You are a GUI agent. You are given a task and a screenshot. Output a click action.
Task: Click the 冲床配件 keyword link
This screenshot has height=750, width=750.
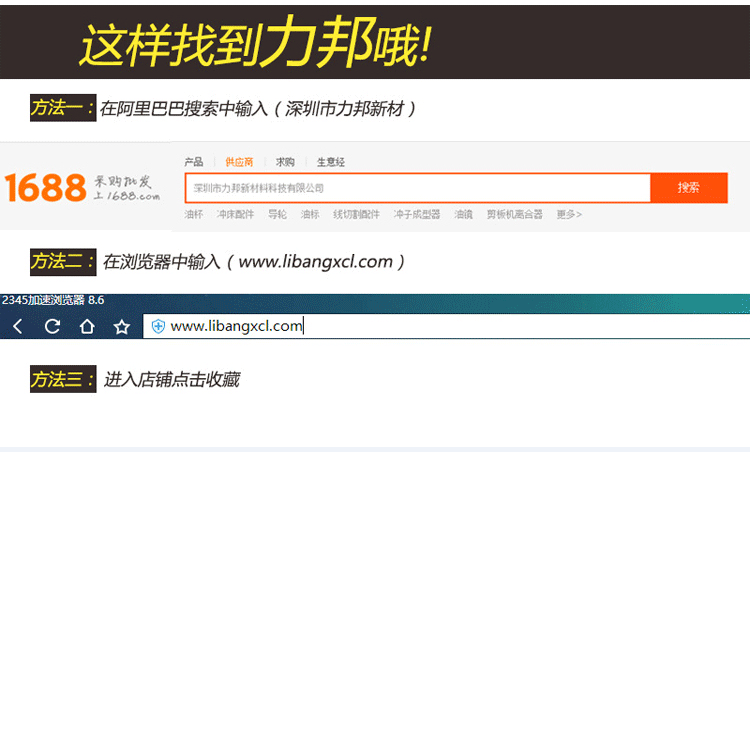(235, 214)
